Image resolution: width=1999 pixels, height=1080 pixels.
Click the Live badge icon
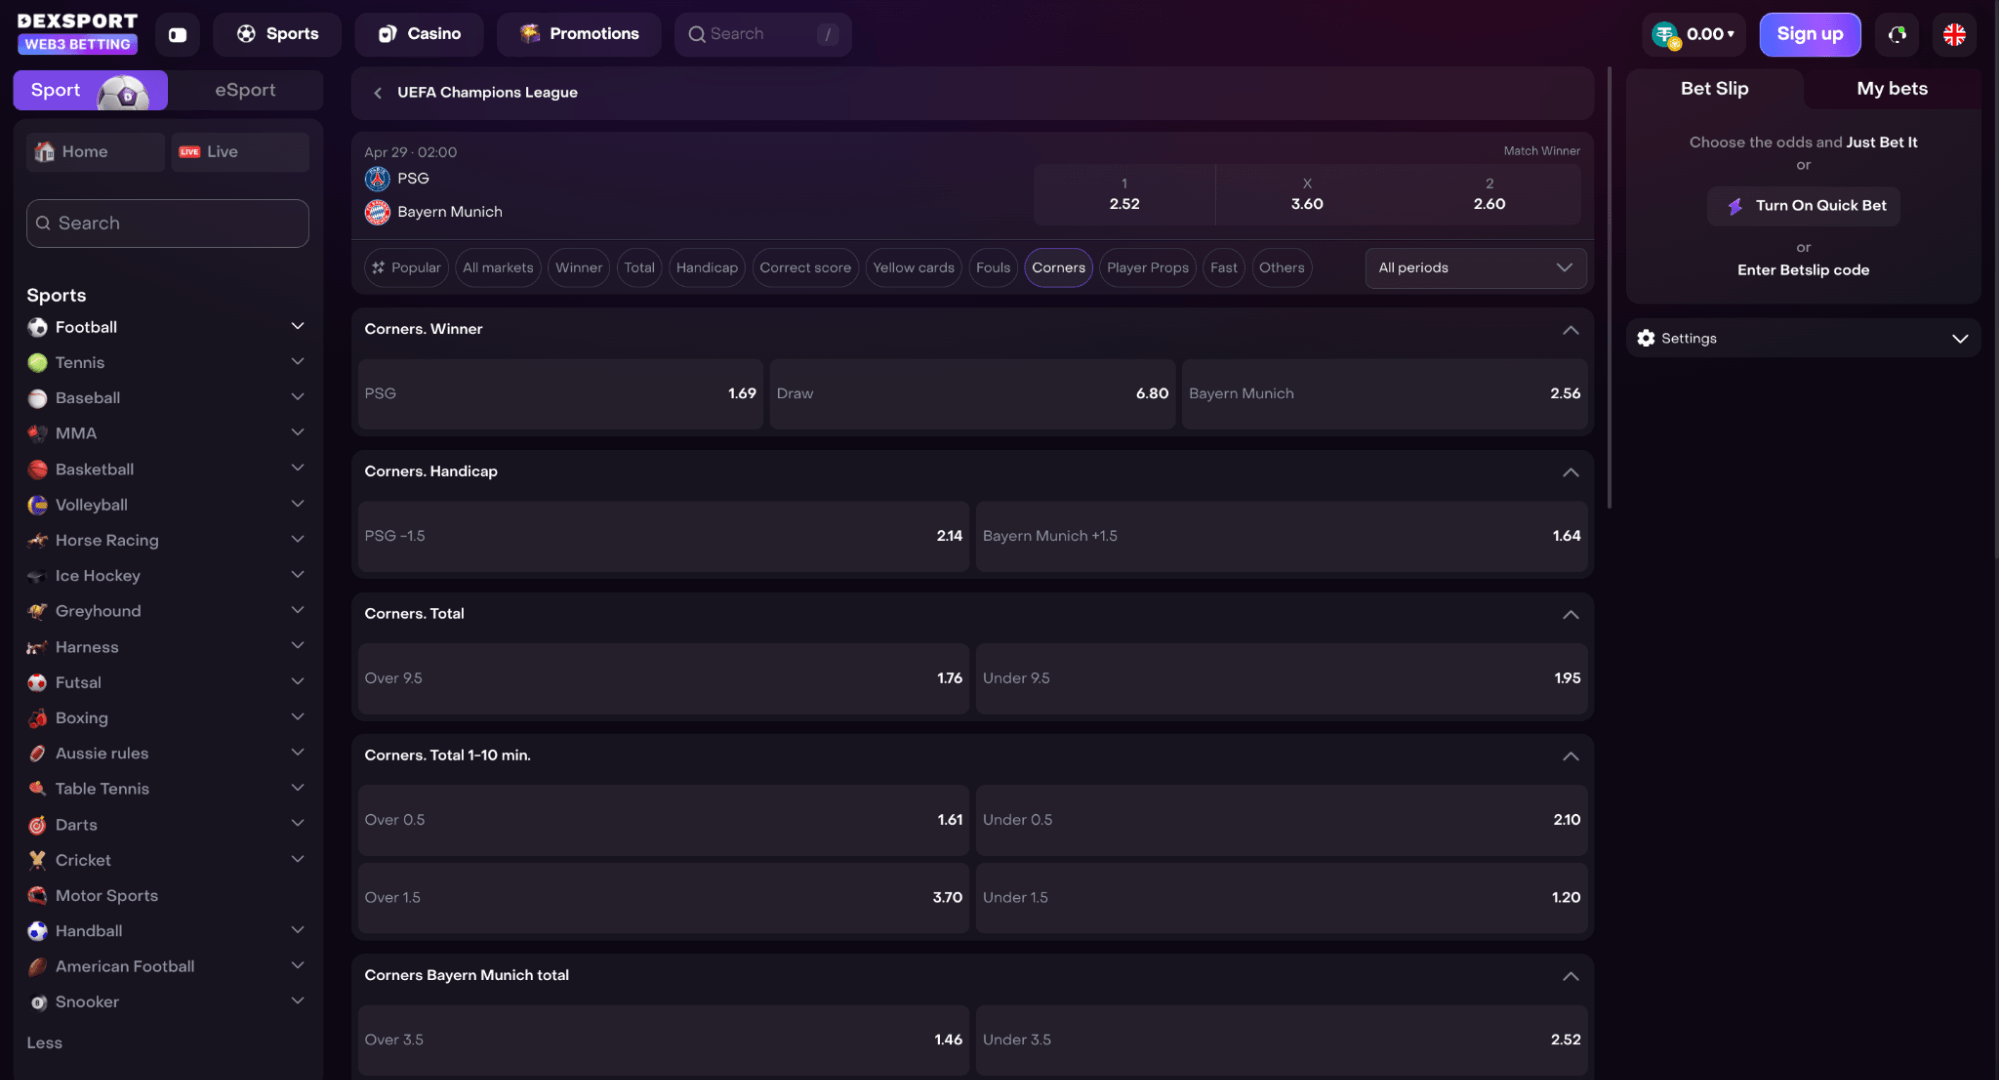pos(189,152)
